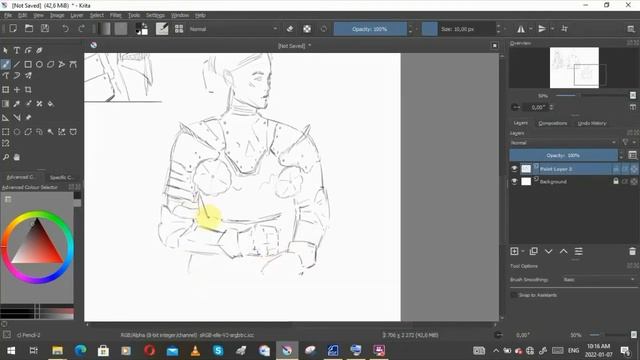Show hidden system tray icons
Screen dimensions: 640x360
[x=496, y=350]
